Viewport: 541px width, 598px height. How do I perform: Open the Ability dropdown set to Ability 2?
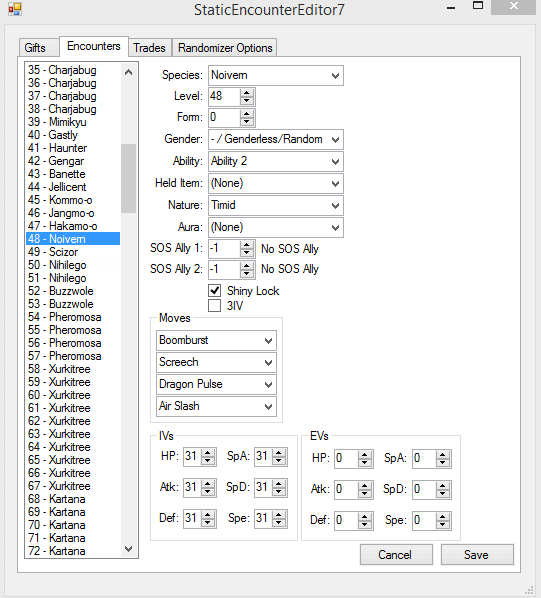point(276,161)
